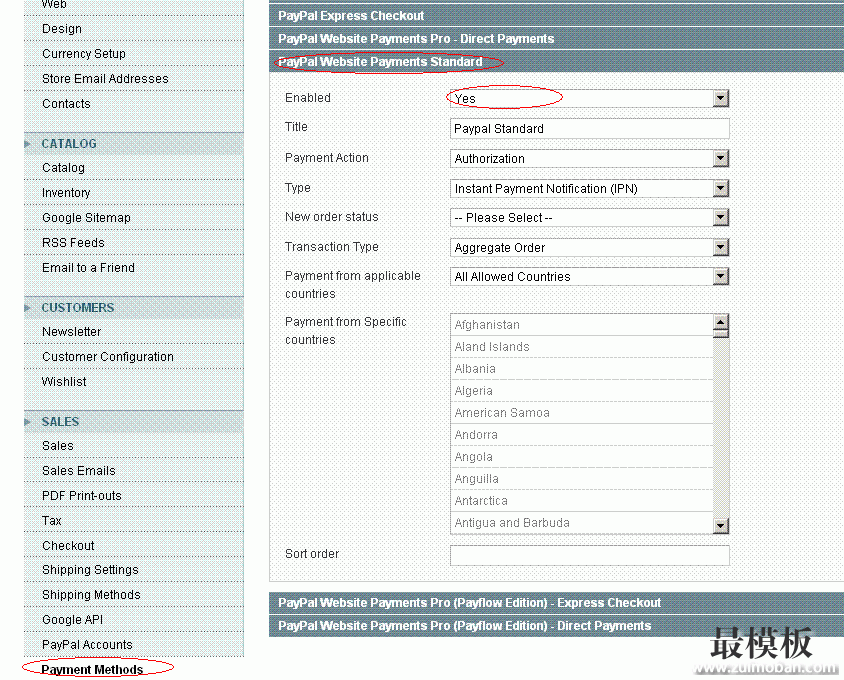Select Afghanistan in the country list
This screenshot has width=844, height=680.
pos(581,325)
